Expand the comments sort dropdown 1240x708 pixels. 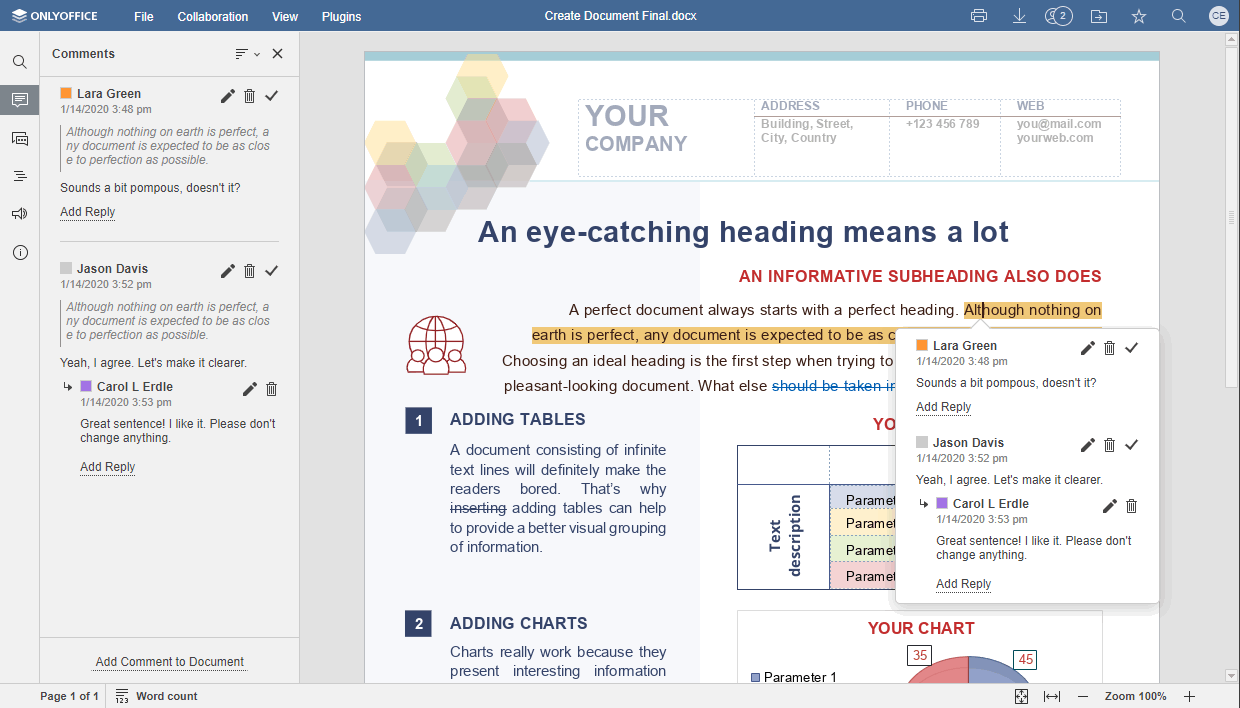[x=247, y=54]
